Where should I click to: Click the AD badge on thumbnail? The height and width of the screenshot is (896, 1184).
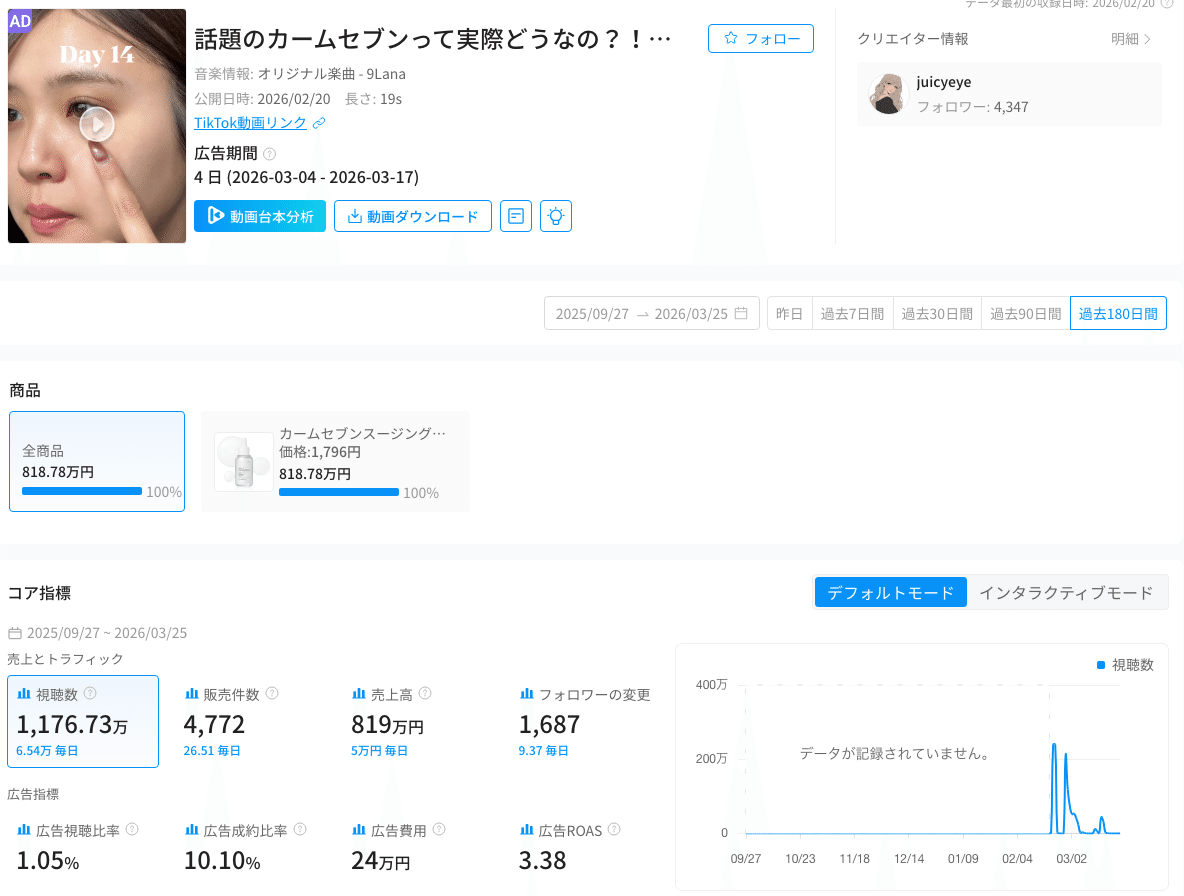tap(20, 21)
